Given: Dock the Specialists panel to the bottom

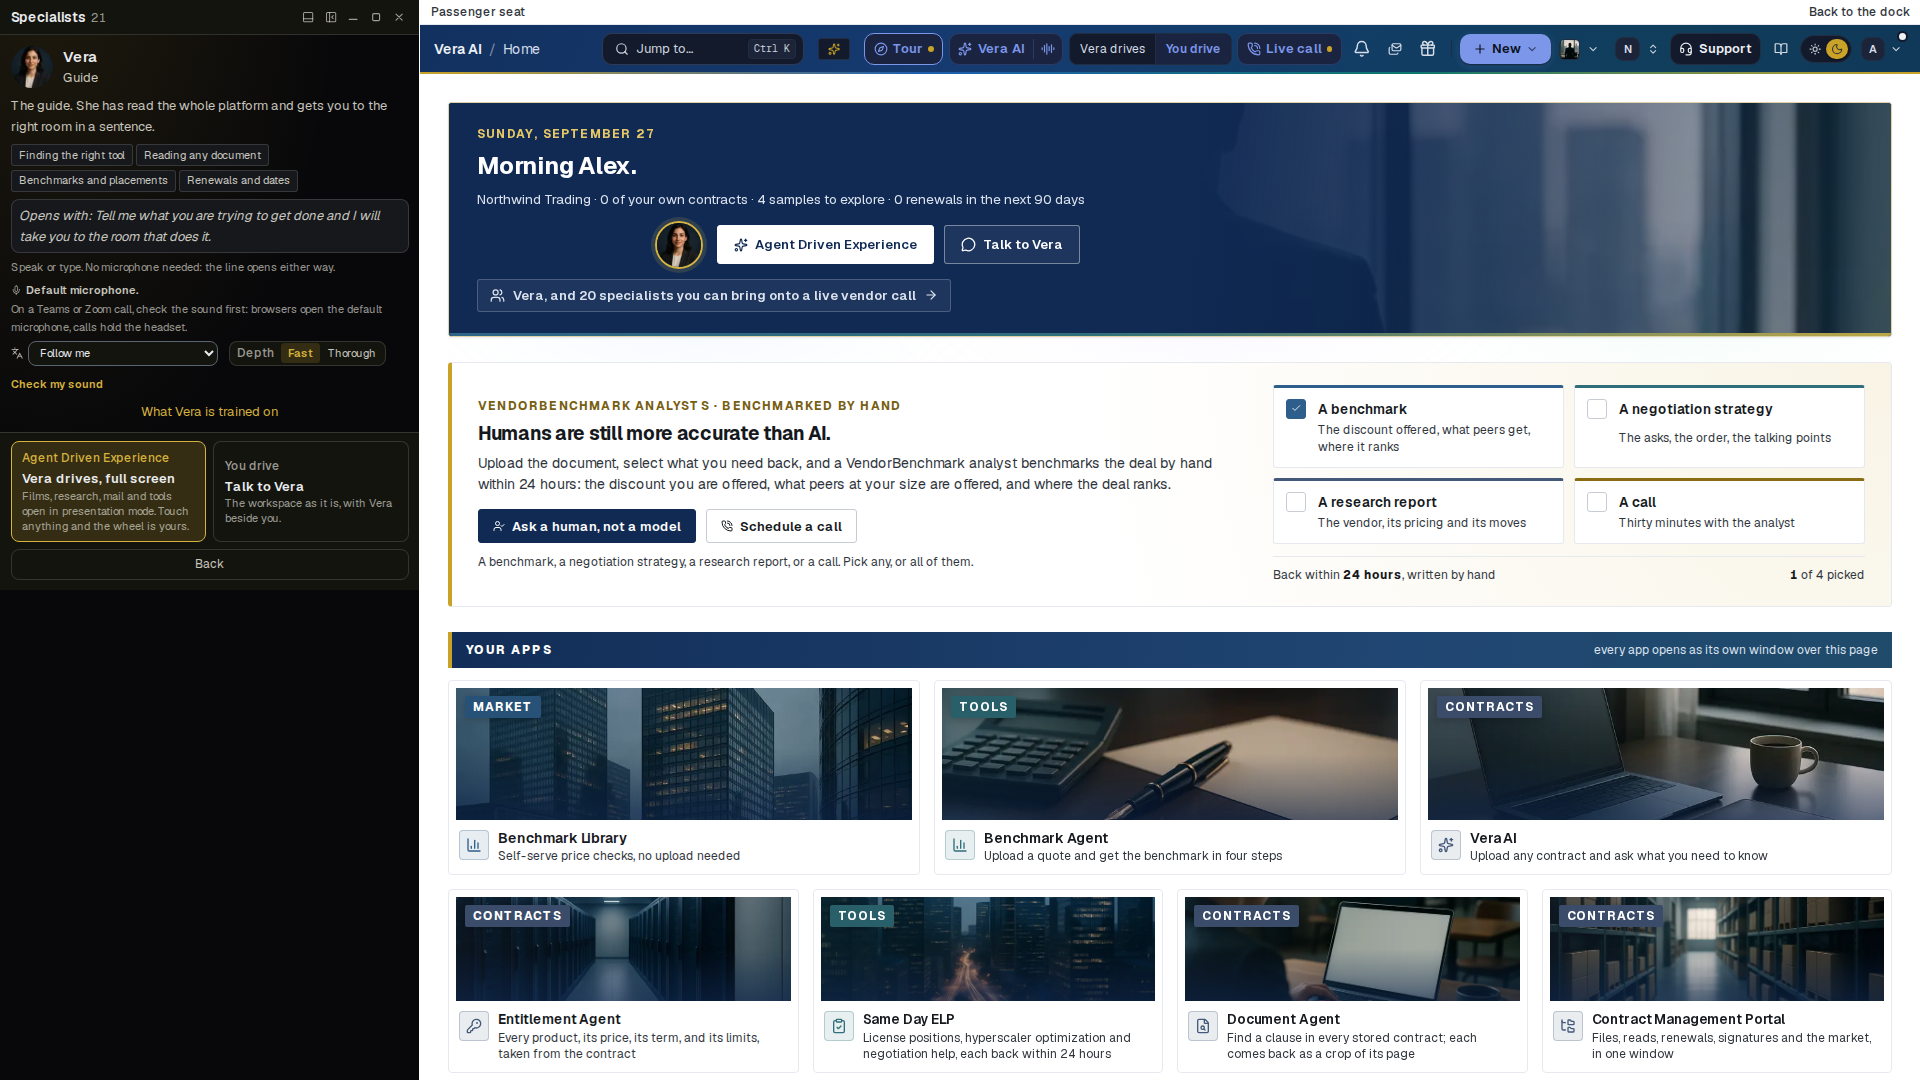Looking at the screenshot, I should (x=308, y=17).
